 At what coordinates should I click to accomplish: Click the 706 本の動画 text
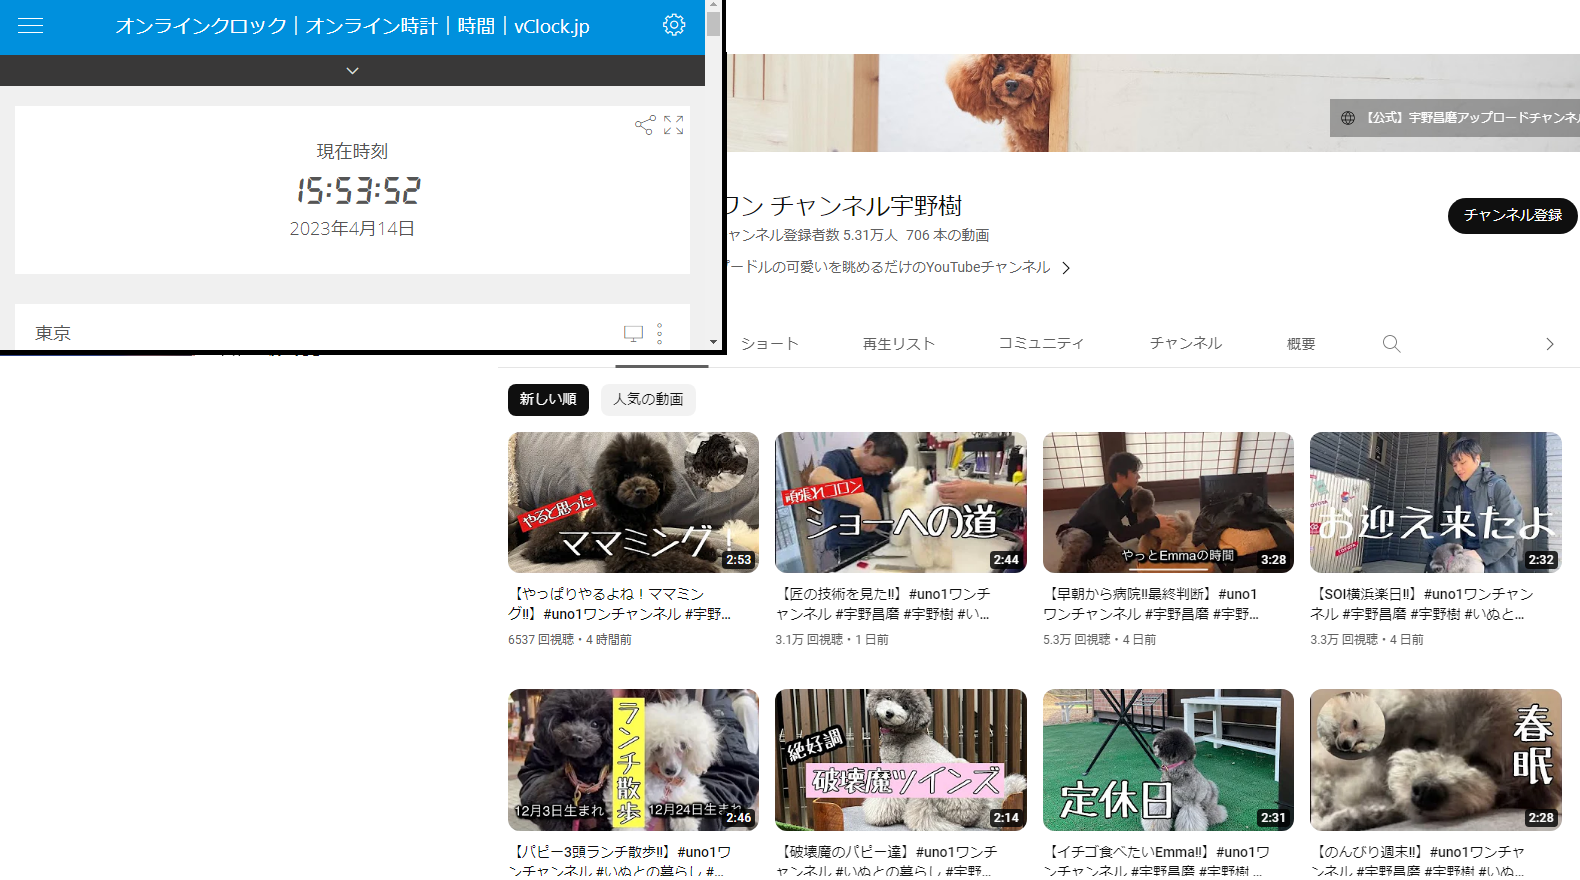947,235
